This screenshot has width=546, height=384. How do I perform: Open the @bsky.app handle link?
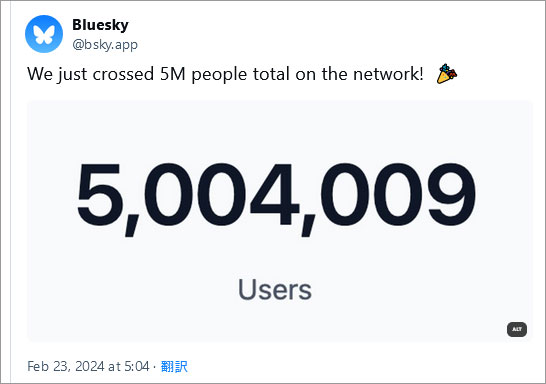tap(105, 45)
